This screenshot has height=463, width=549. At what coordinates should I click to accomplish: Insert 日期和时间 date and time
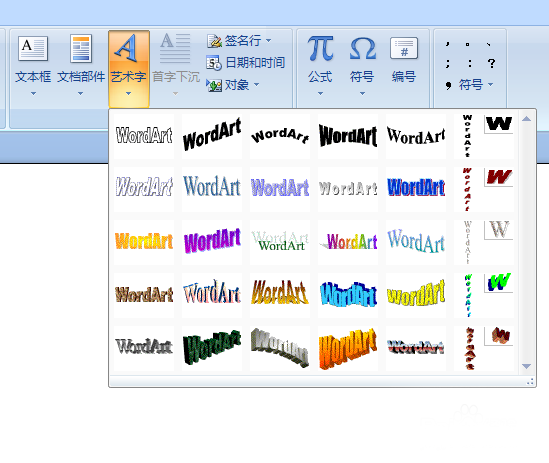point(245,63)
